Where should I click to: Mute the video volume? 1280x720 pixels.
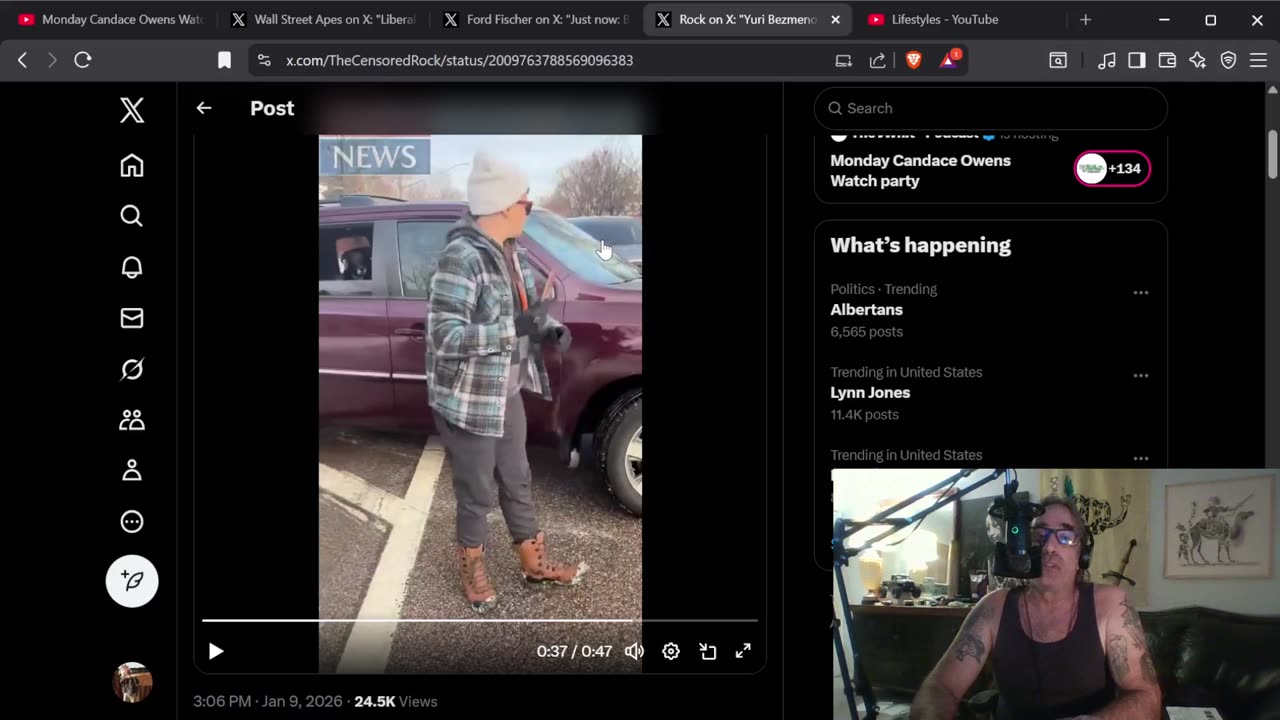[x=634, y=651]
